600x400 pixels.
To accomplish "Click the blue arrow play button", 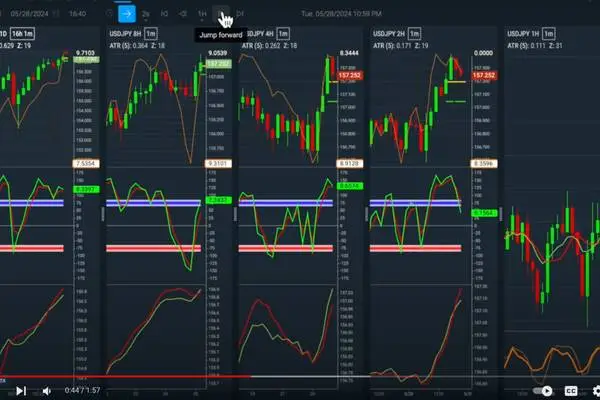I will pos(127,14).
